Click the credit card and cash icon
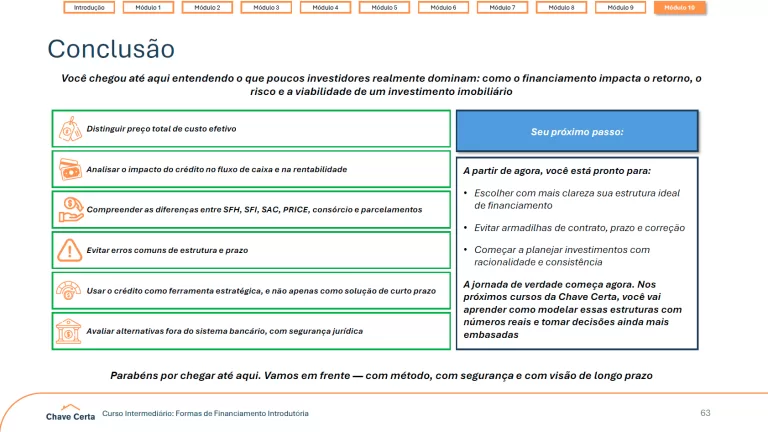The height and width of the screenshot is (432, 768). (x=70, y=169)
